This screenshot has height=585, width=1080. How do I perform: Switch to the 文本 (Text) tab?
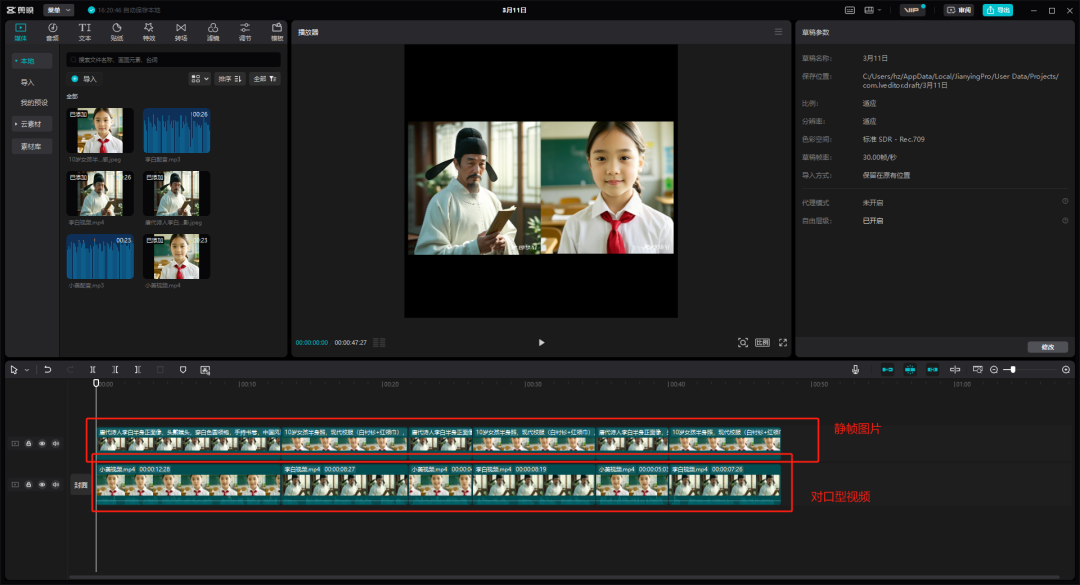point(84,31)
